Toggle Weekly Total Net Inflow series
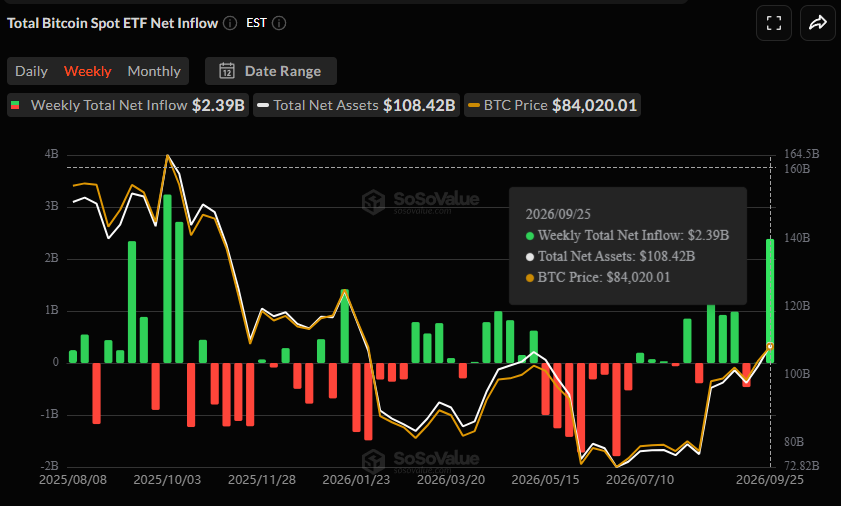 [x=128, y=105]
